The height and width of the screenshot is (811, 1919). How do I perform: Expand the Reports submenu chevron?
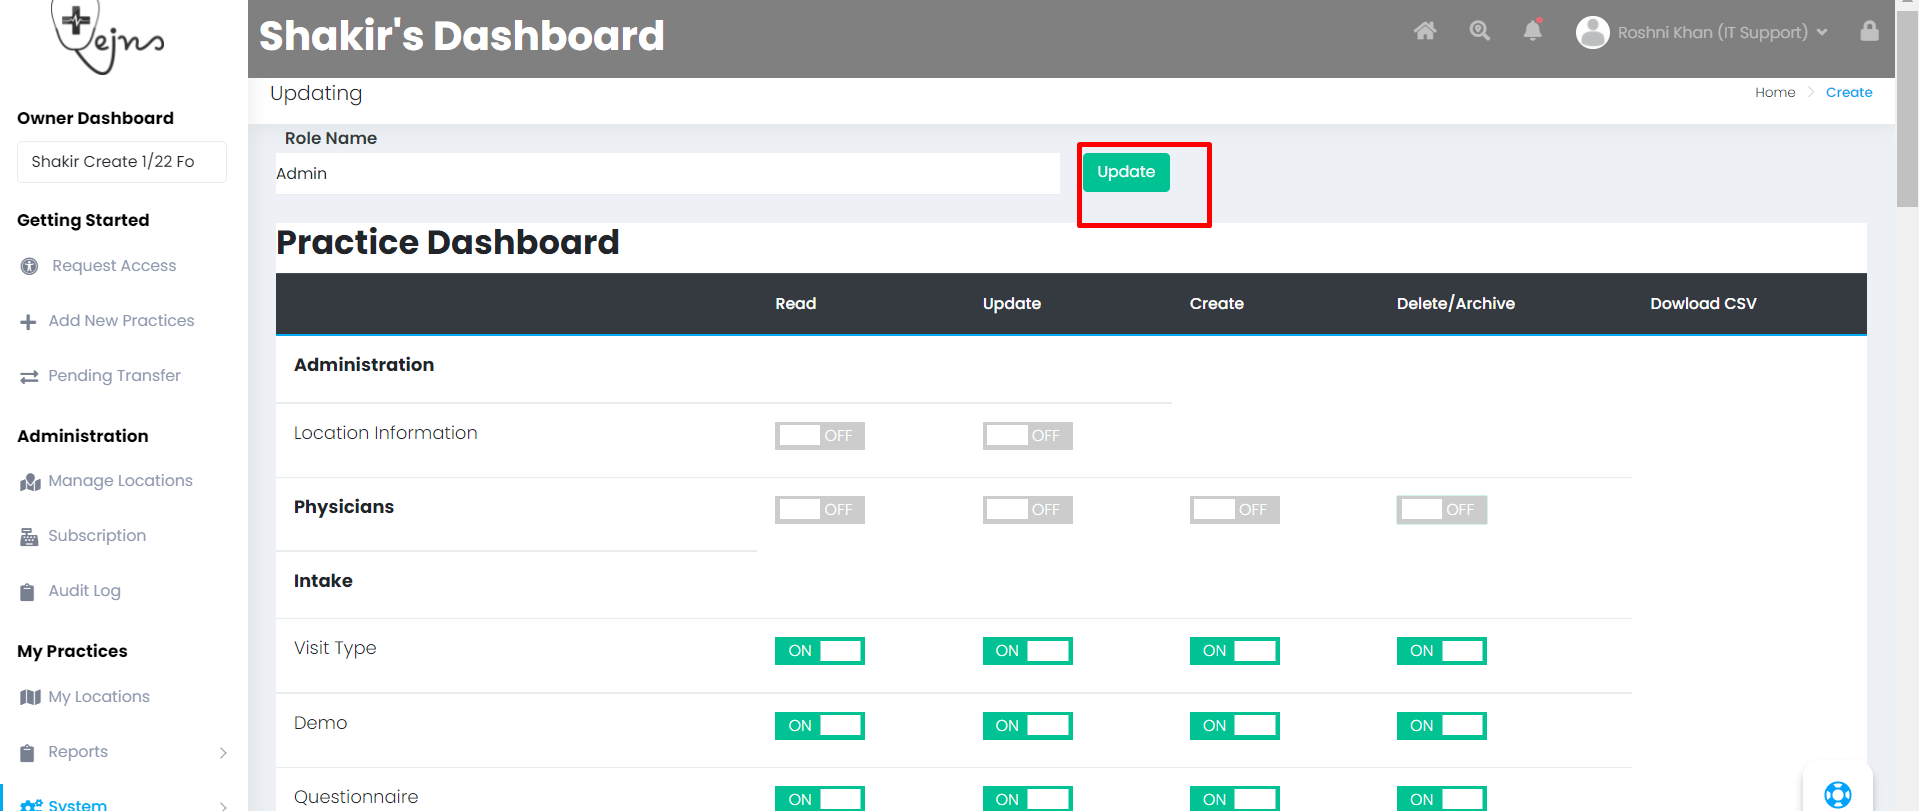[223, 753]
